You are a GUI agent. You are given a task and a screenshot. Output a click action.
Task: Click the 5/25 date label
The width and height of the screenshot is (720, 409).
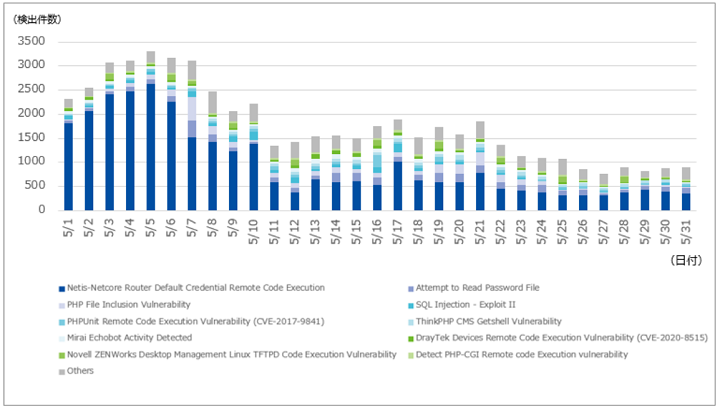click(562, 231)
